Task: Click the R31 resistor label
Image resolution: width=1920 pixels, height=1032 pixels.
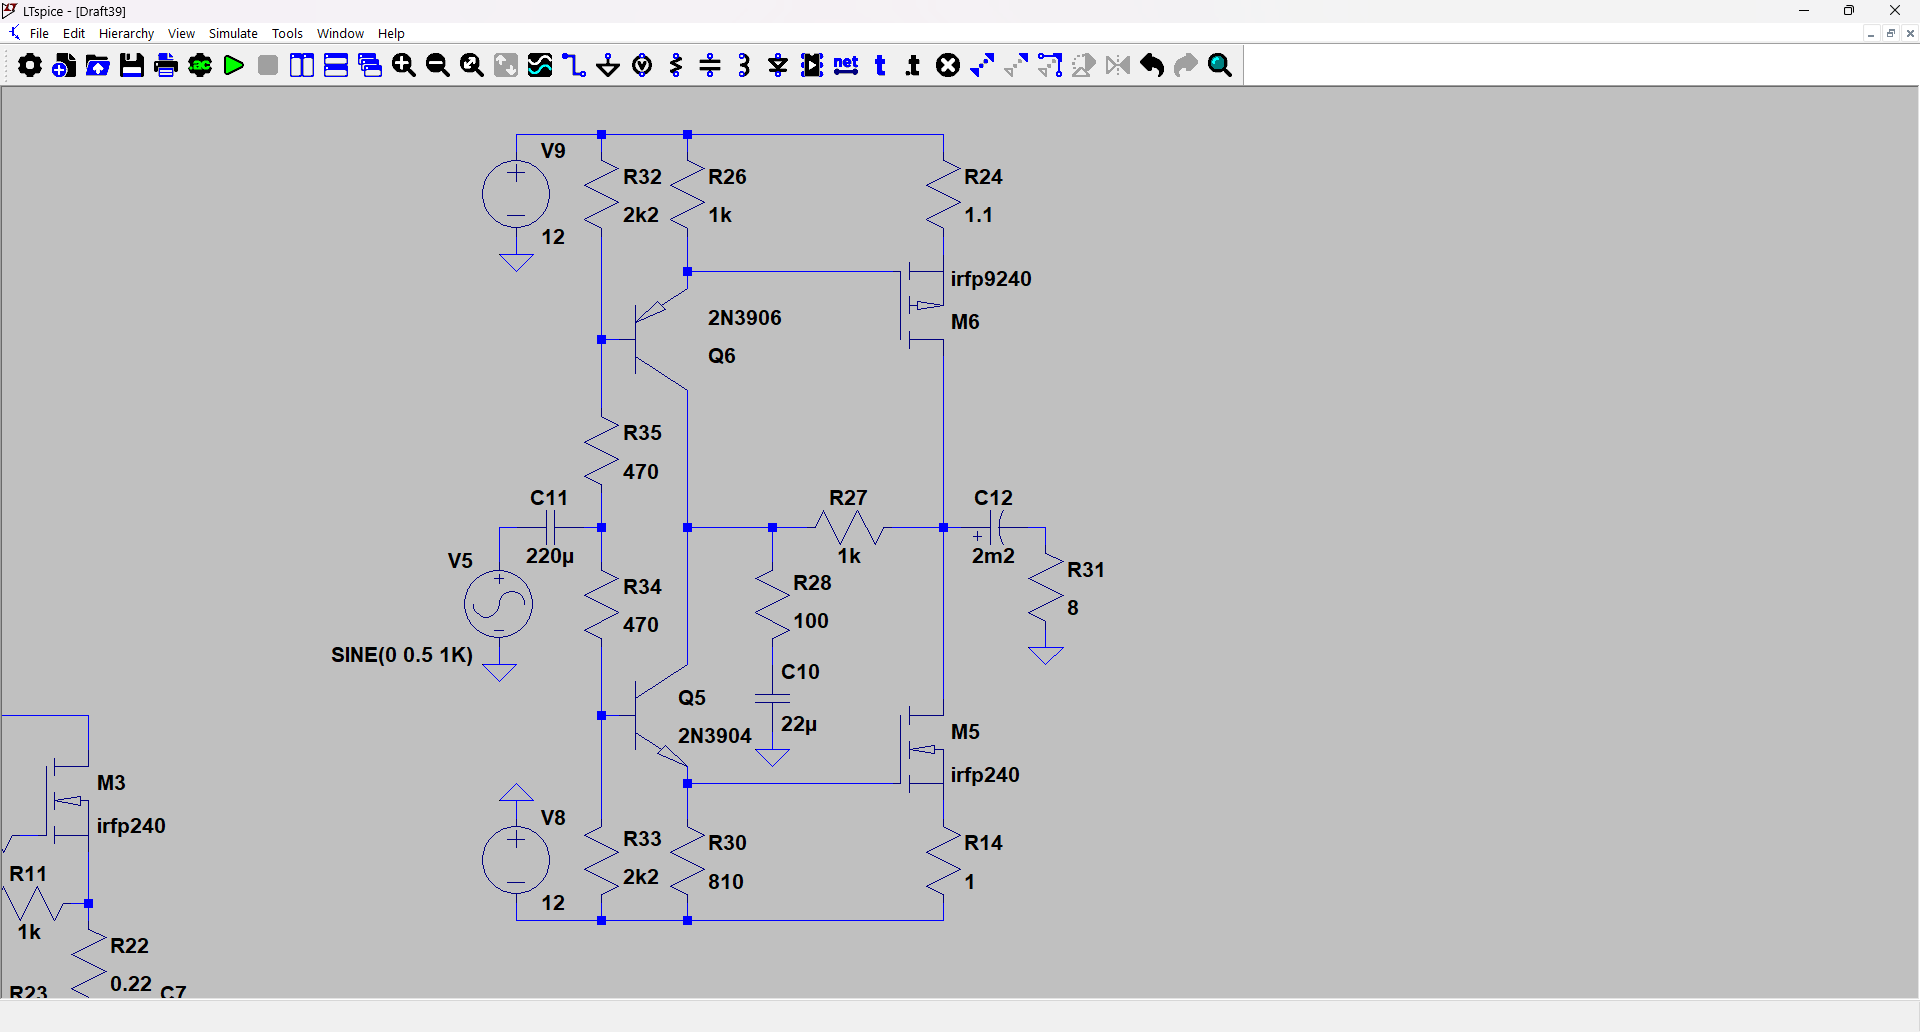Action: [x=1086, y=570]
